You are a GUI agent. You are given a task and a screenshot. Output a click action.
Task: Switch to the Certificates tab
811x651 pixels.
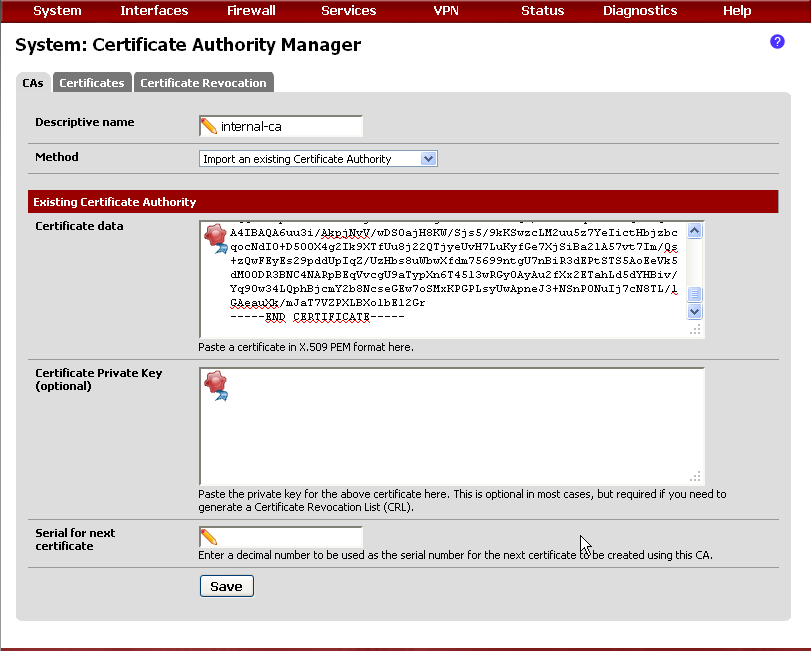(x=92, y=83)
